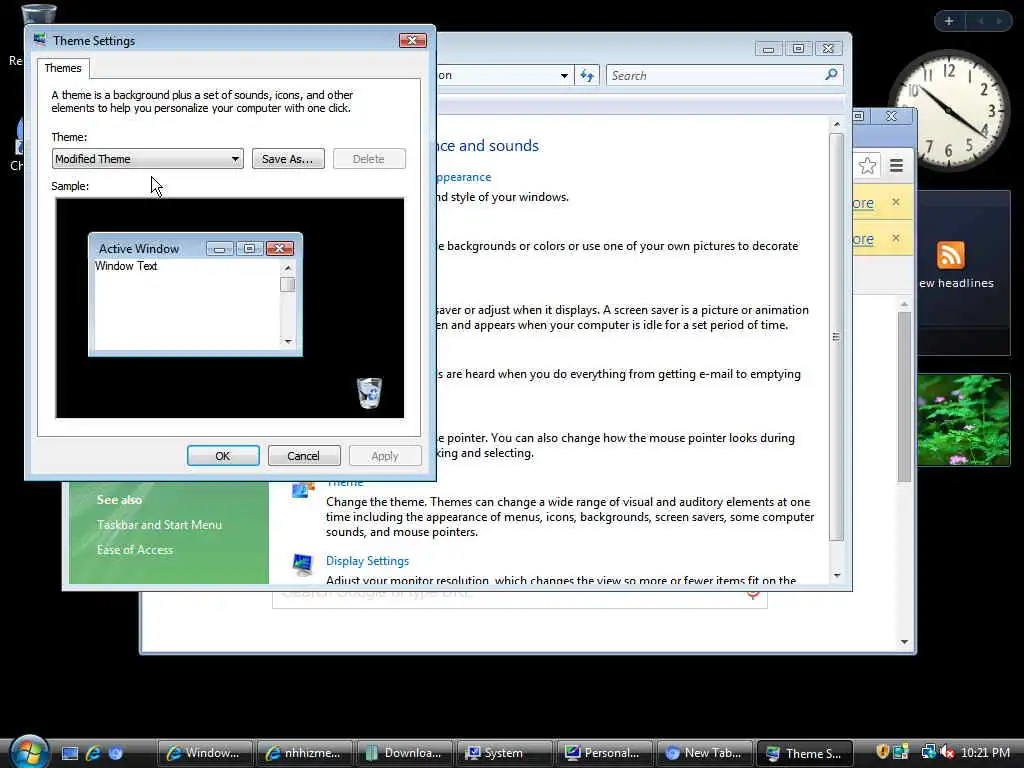Dismiss the second yellow Chrome infobar
The width and height of the screenshot is (1024, 768).
coord(896,238)
